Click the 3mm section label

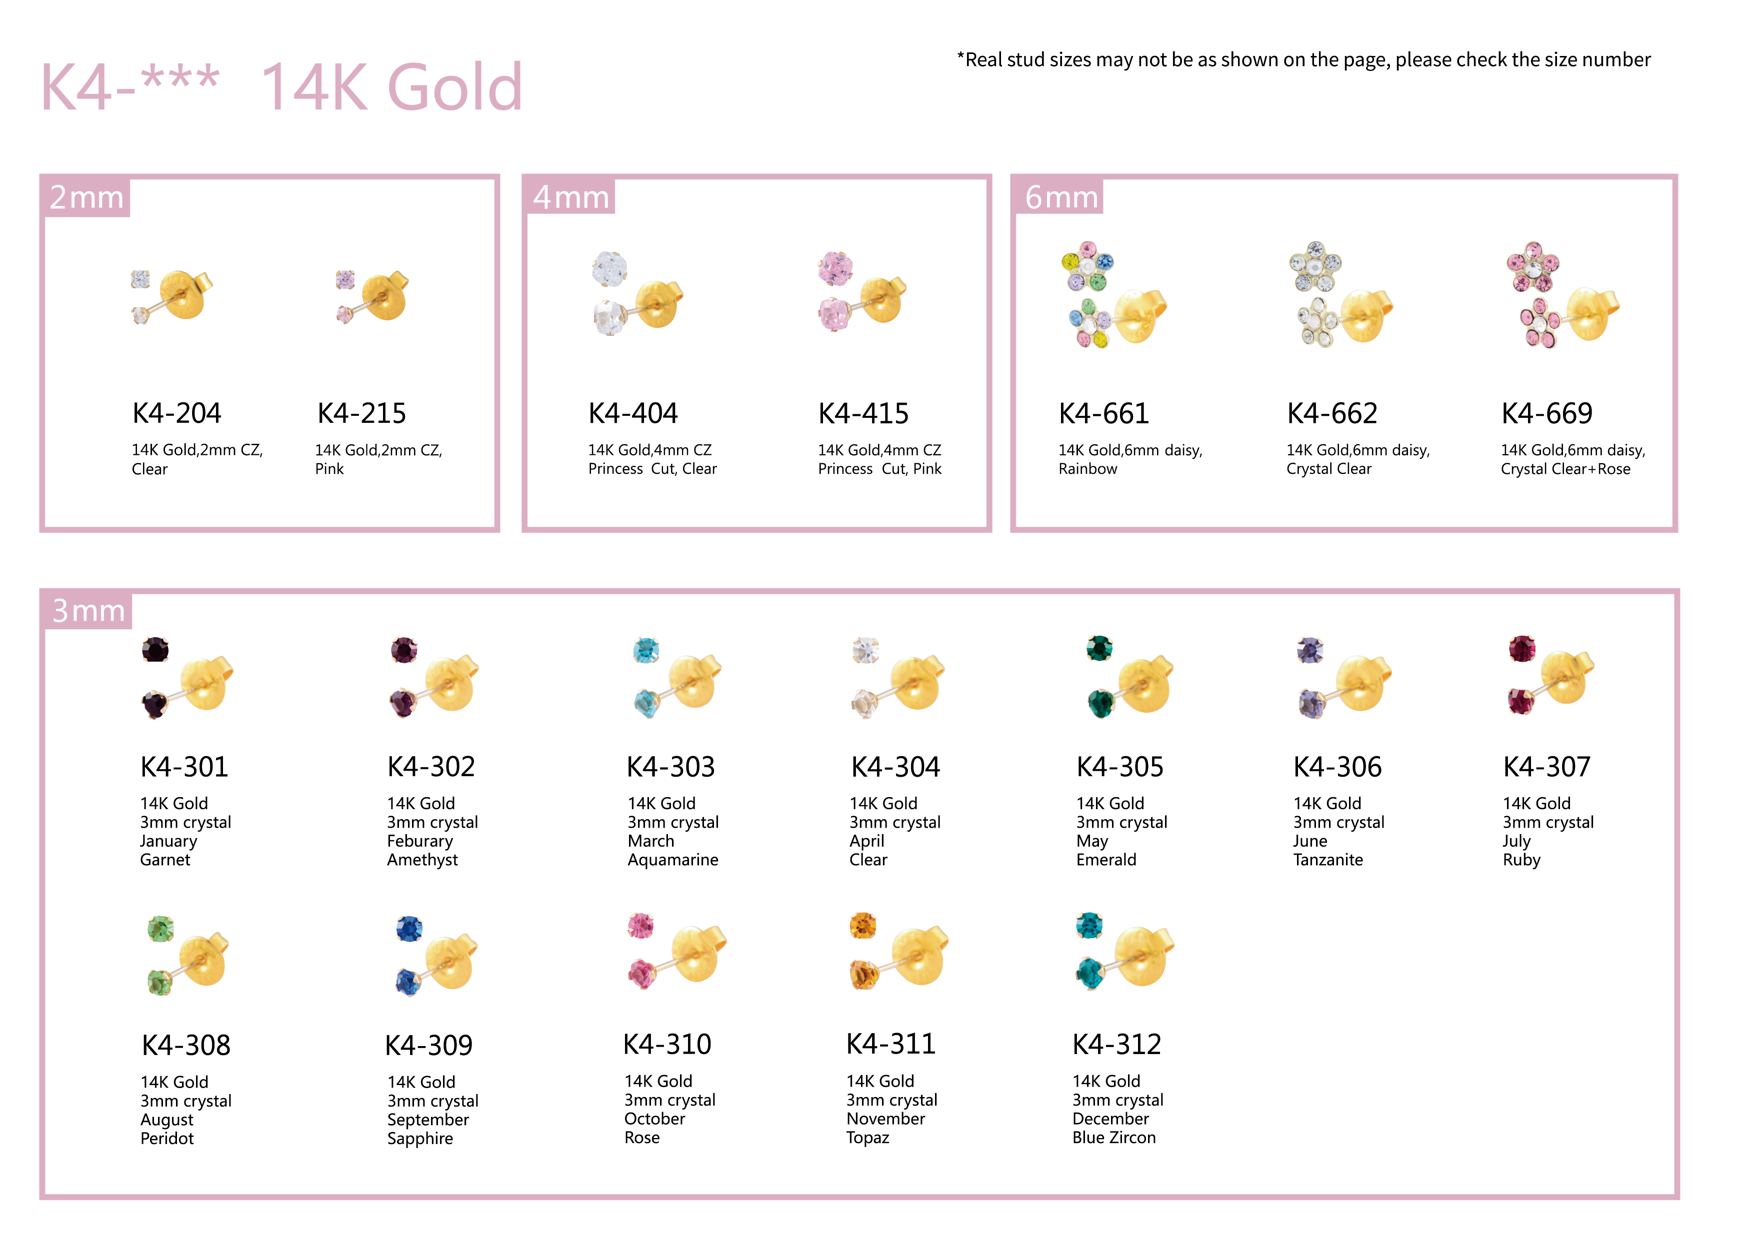pyautogui.click(x=88, y=610)
